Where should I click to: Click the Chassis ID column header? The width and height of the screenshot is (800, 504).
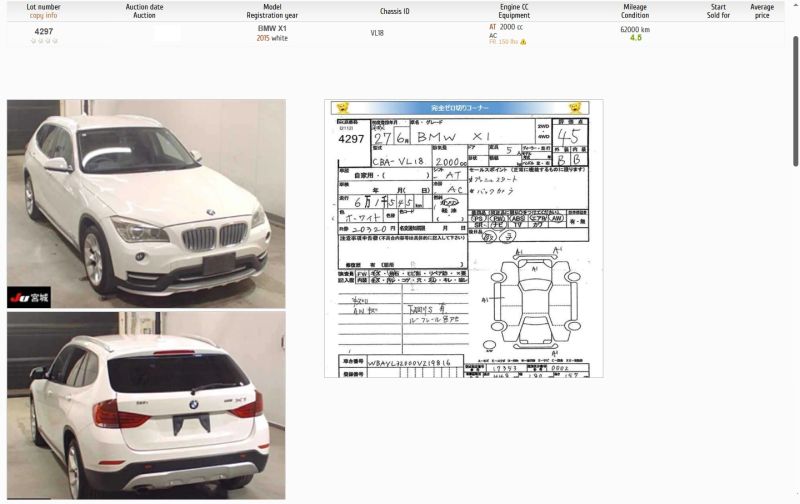394,11
